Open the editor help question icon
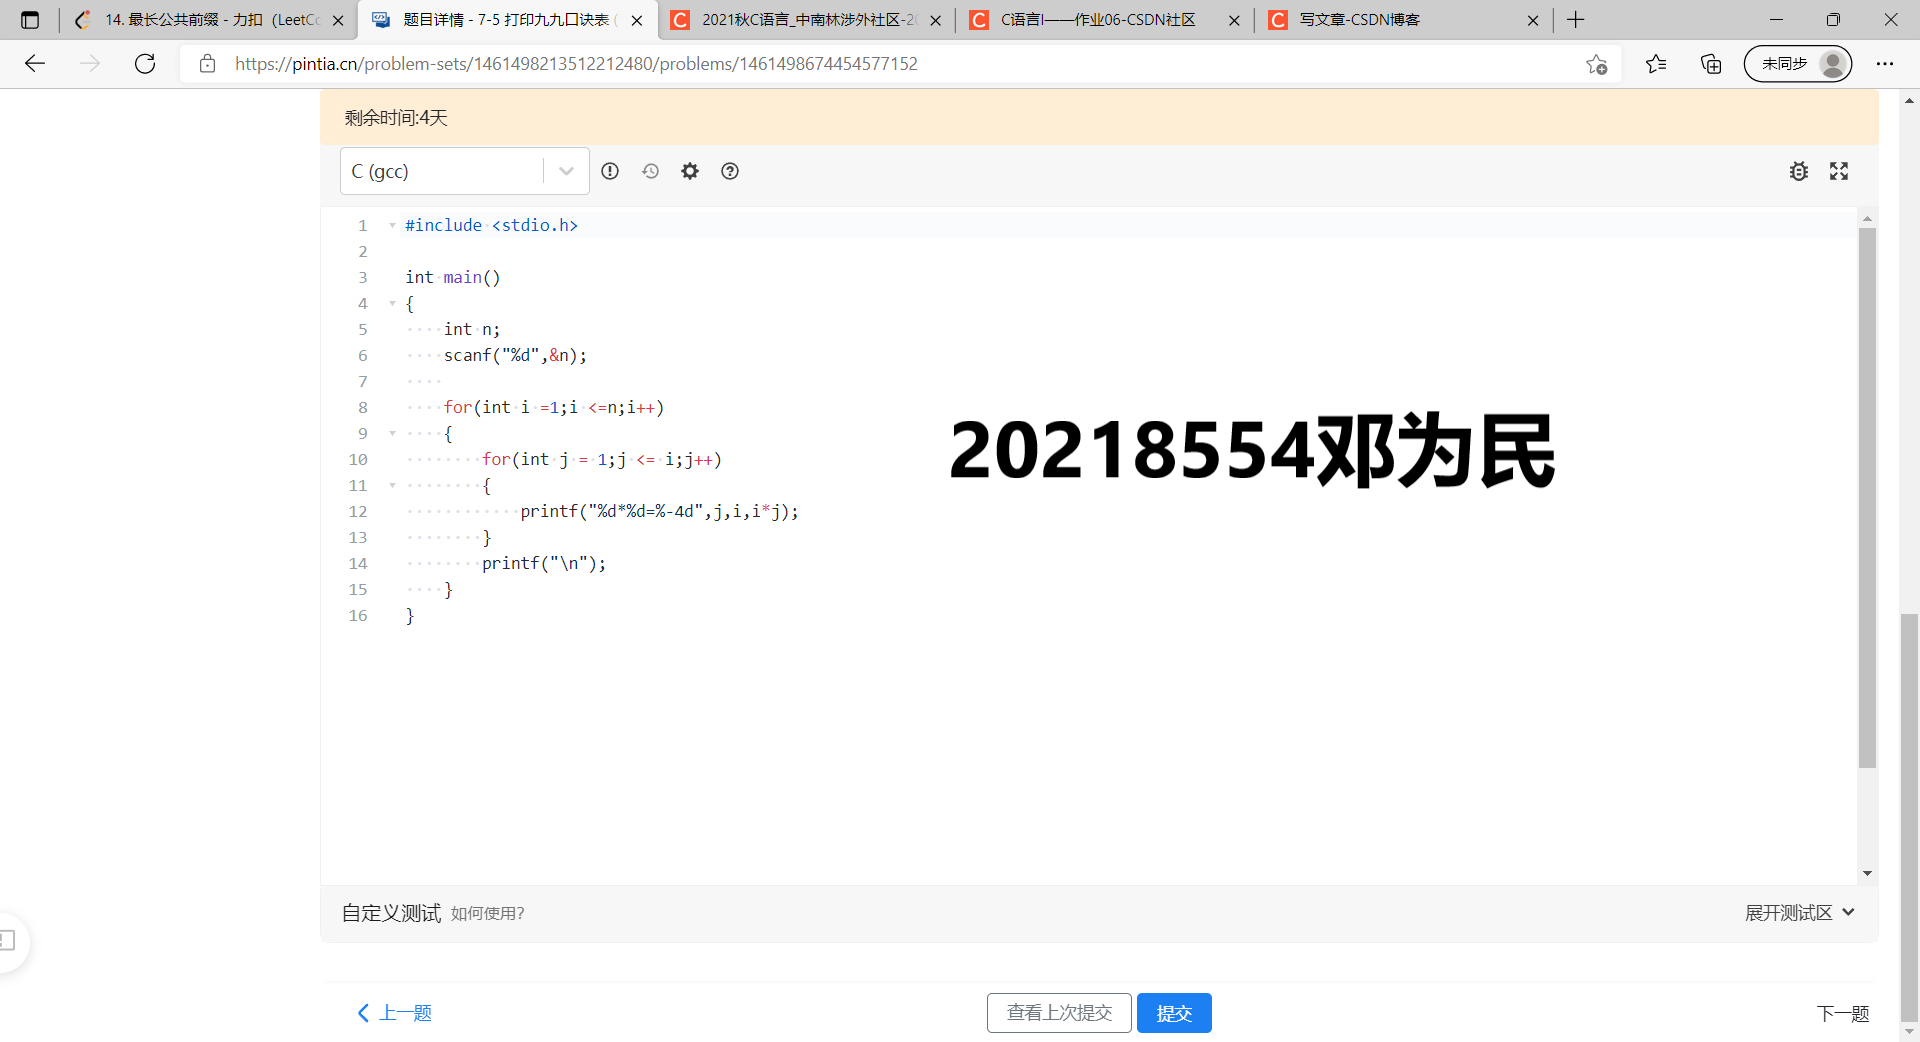 pos(730,171)
